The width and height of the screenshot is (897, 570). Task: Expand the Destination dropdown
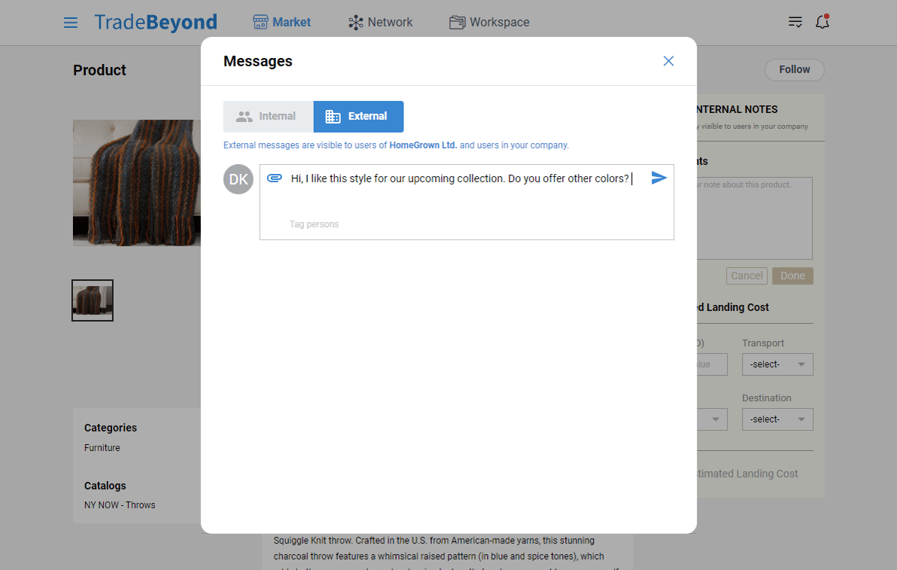pyautogui.click(x=777, y=420)
